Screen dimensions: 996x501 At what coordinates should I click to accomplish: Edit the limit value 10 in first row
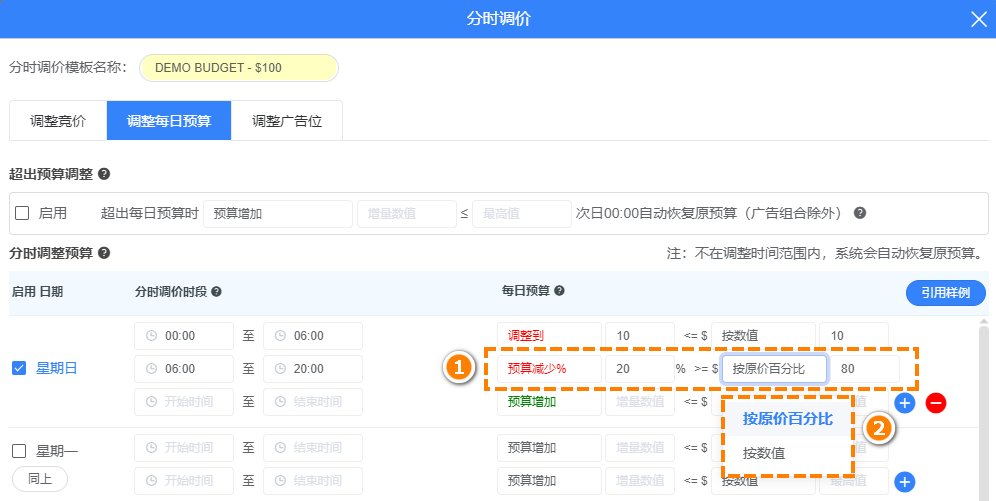click(854, 336)
